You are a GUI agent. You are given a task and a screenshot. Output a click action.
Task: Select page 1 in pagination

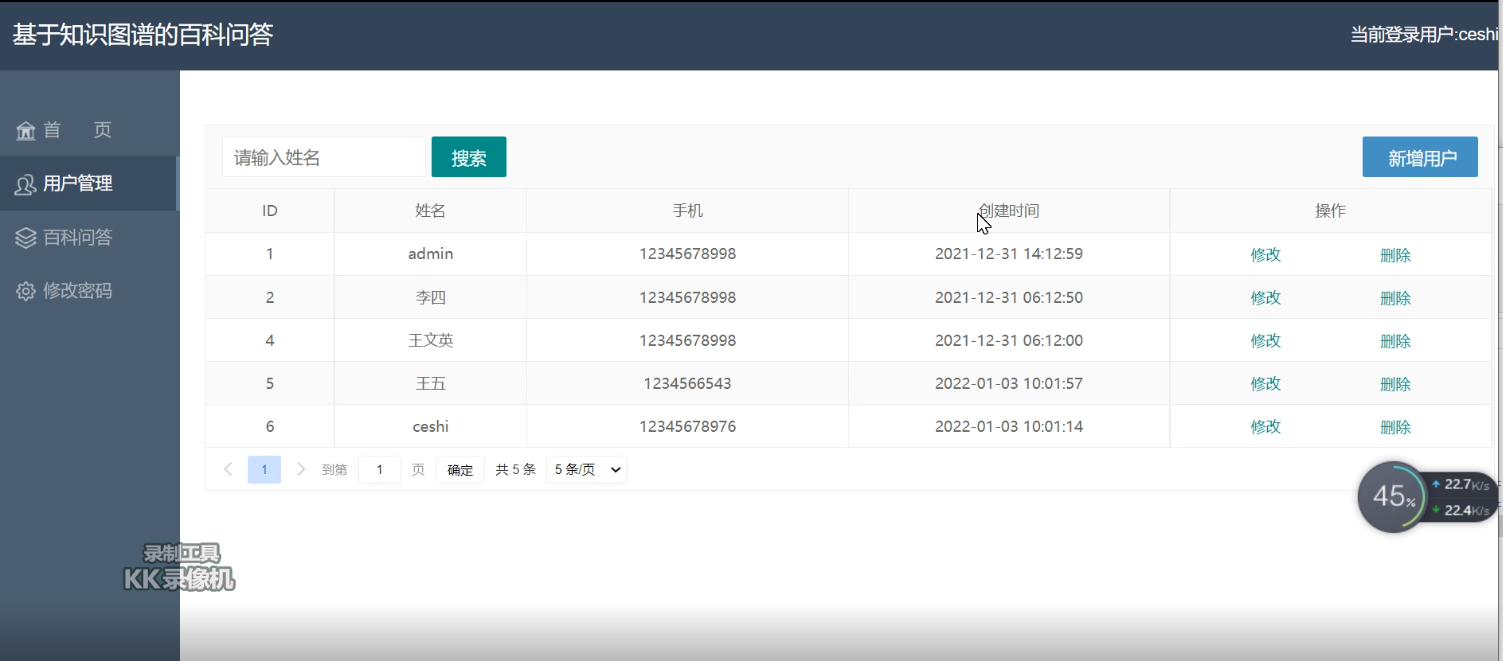[264, 470]
